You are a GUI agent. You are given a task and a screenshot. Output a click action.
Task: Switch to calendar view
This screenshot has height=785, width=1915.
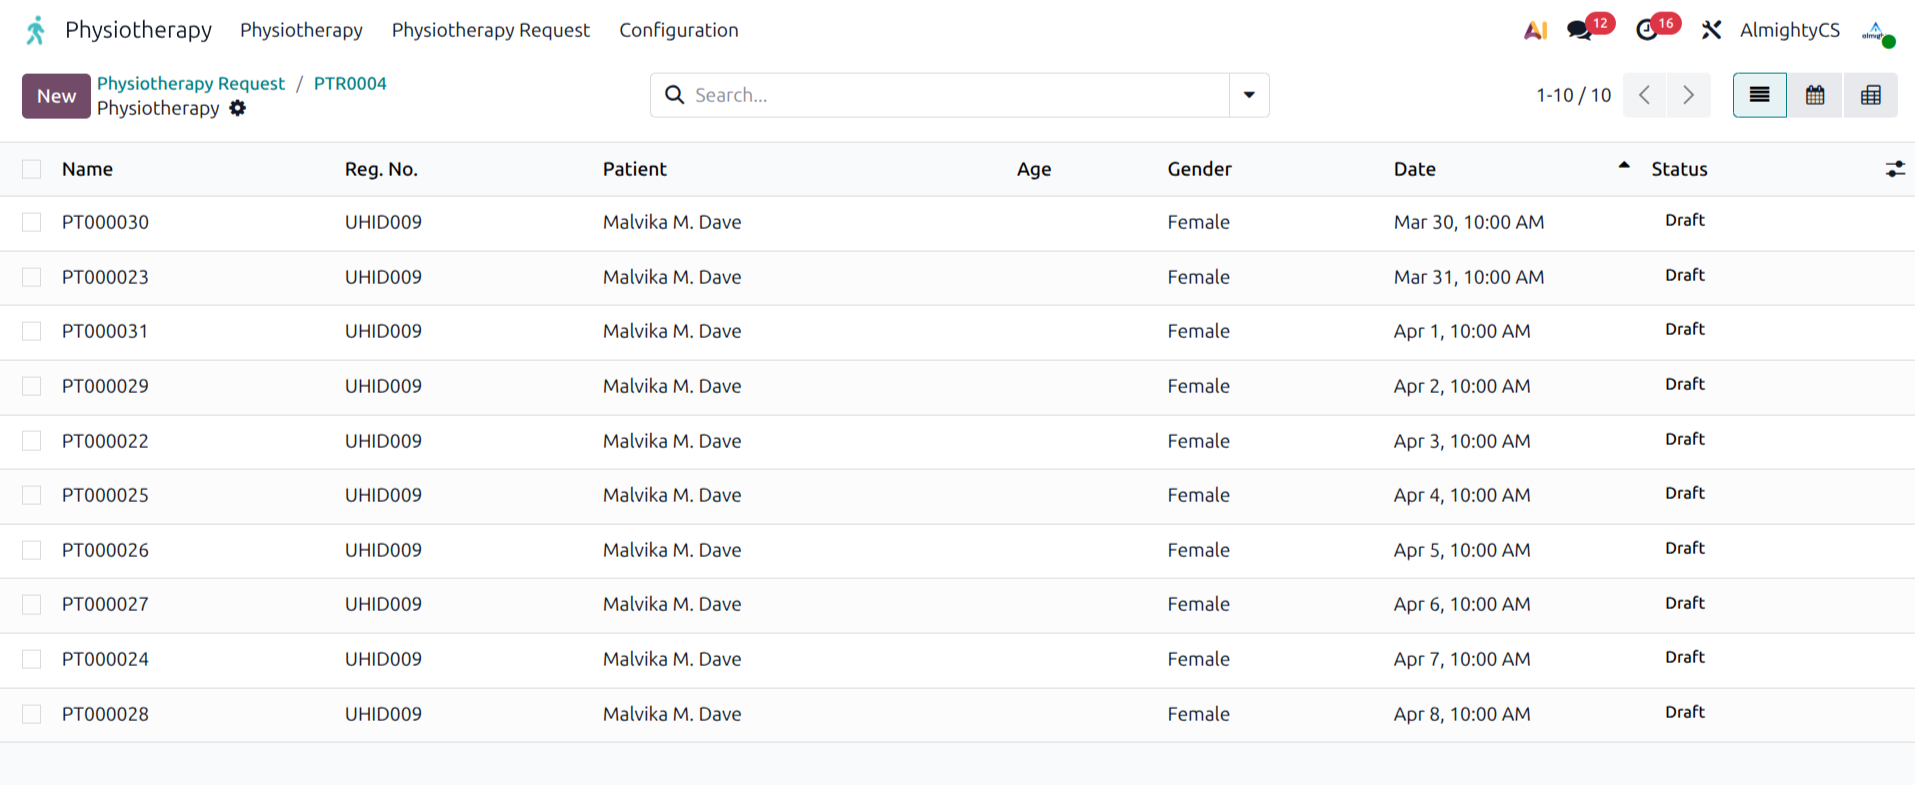point(1814,95)
